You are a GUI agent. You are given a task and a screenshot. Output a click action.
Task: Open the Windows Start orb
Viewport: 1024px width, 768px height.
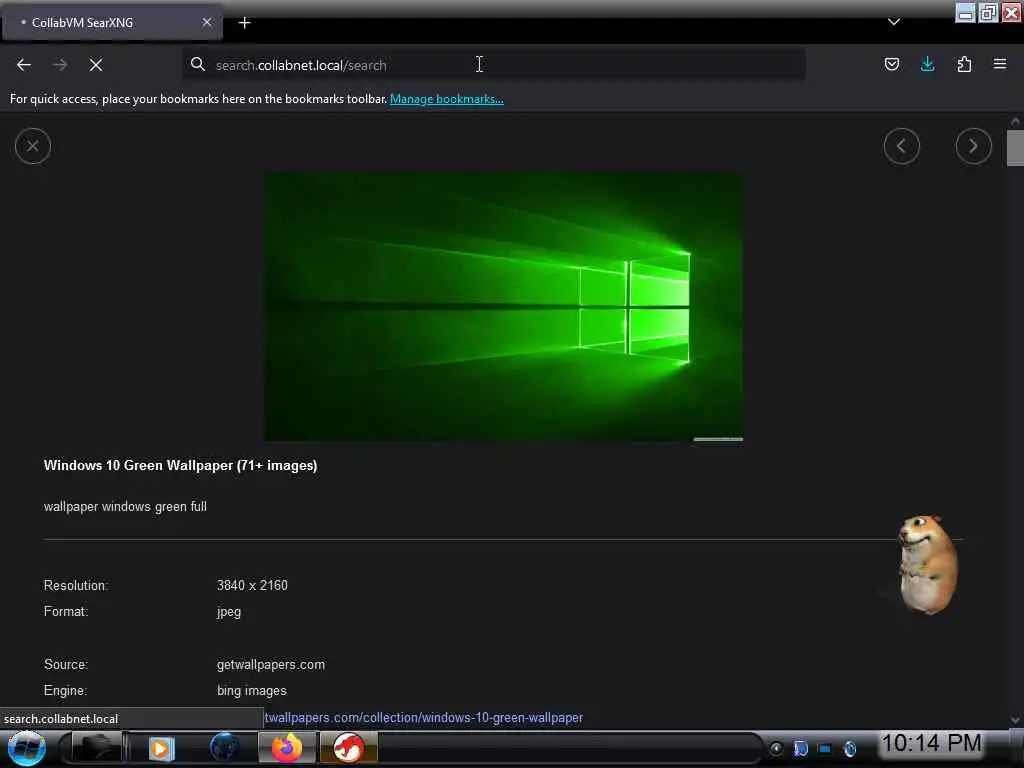(27, 748)
